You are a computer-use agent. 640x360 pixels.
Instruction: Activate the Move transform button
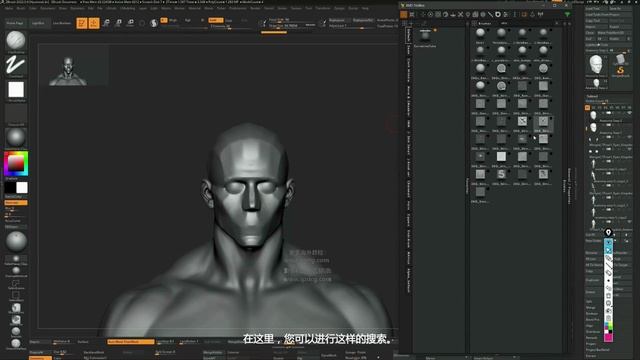(106, 23)
